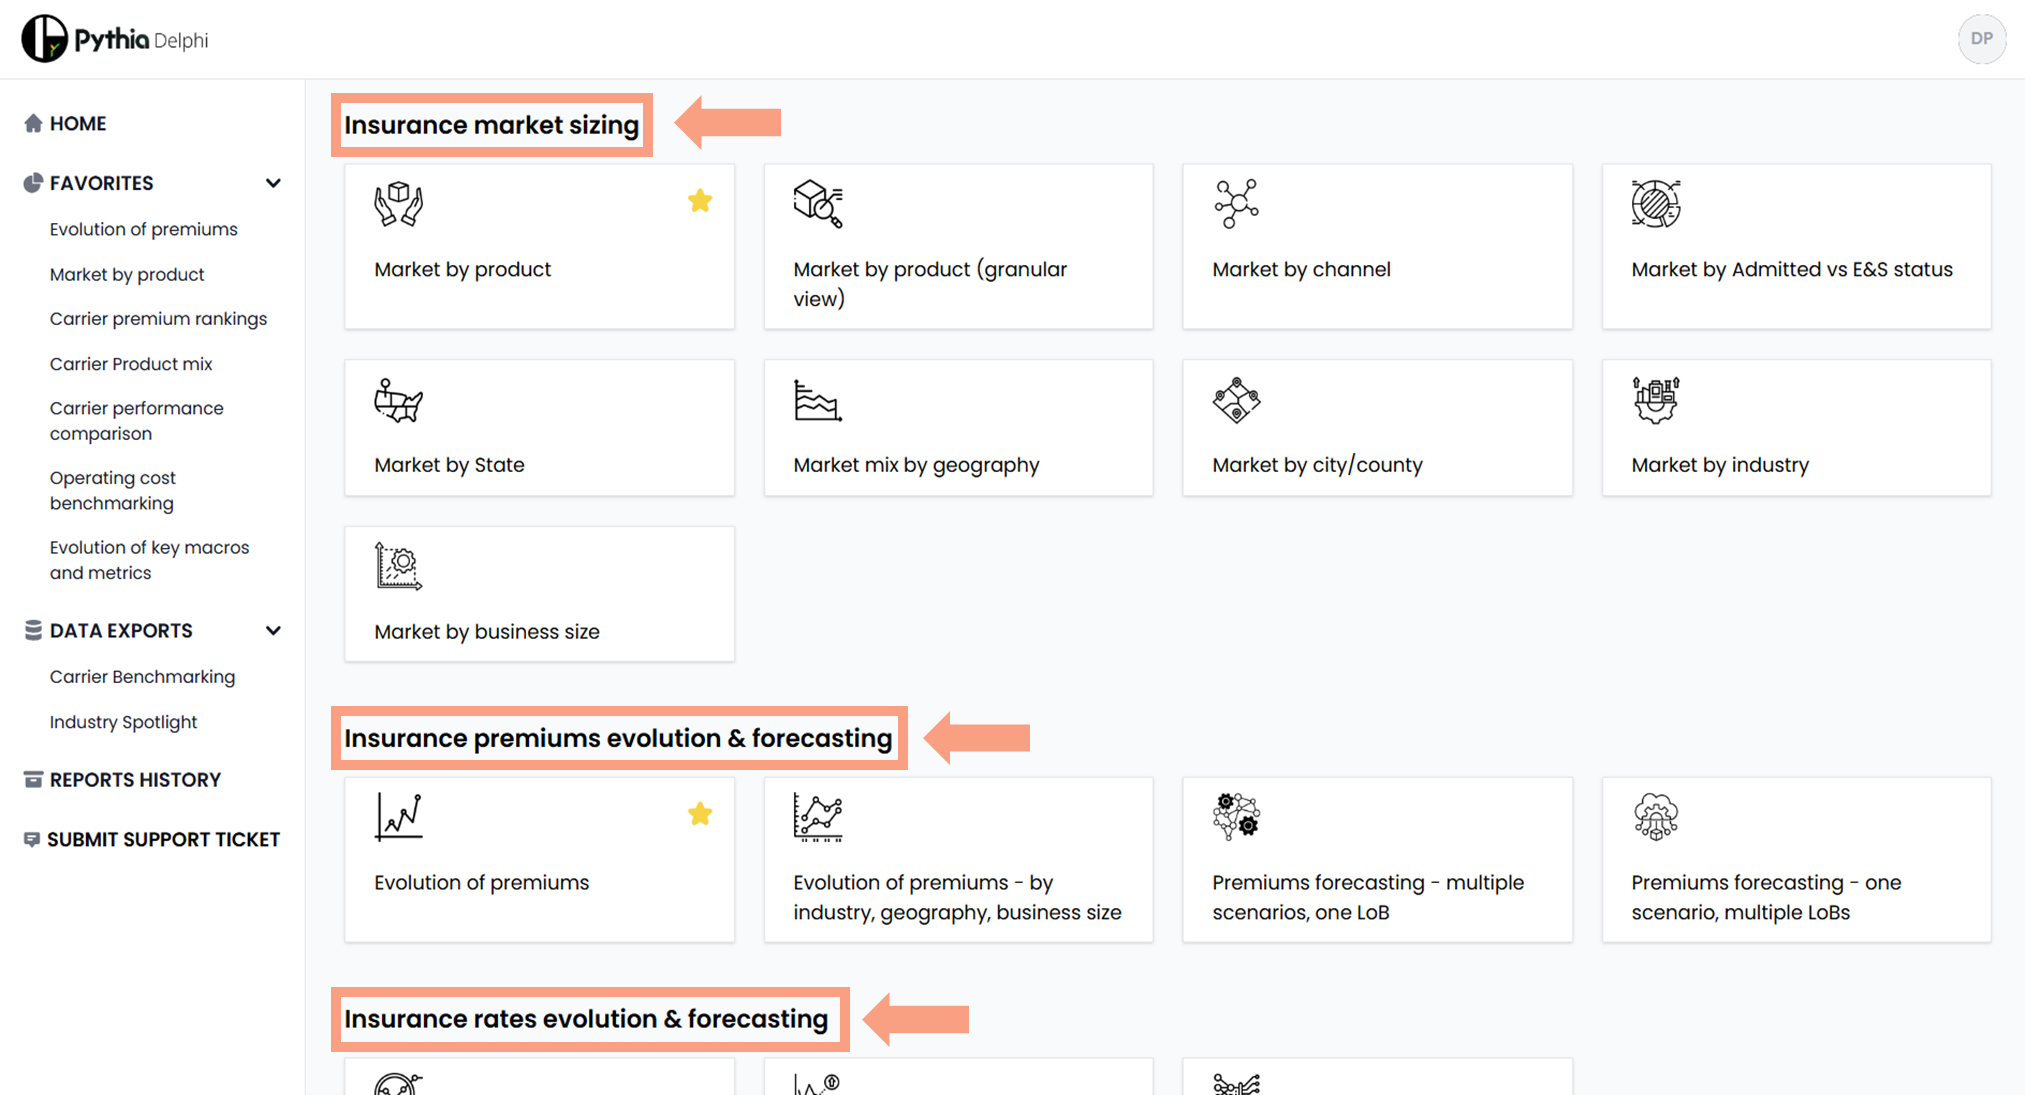The width and height of the screenshot is (2025, 1095).
Task: Click the Reports History archive icon
Action: tap(33, 780)
